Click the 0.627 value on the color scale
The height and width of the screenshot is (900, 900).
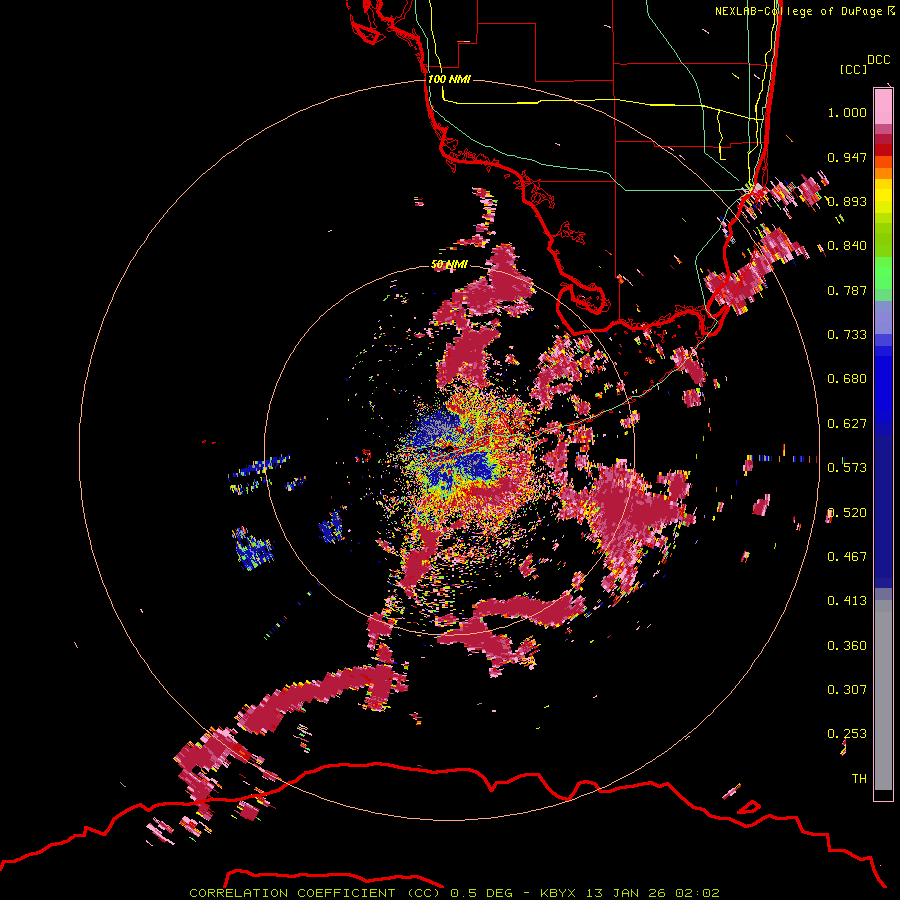(x=847, y=424)
